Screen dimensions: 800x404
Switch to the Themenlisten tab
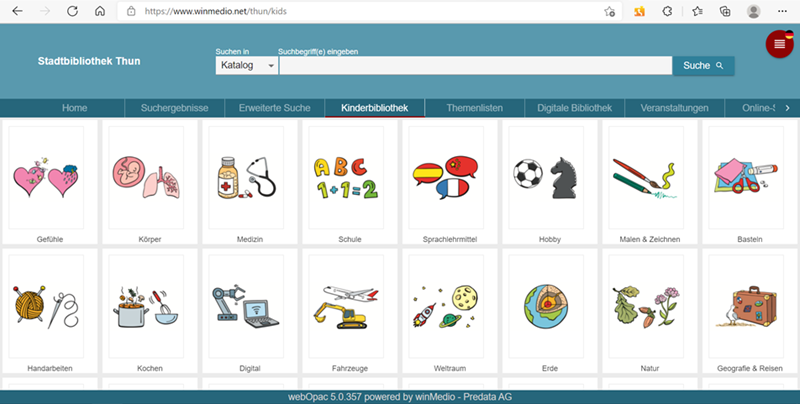click(474, 108)
